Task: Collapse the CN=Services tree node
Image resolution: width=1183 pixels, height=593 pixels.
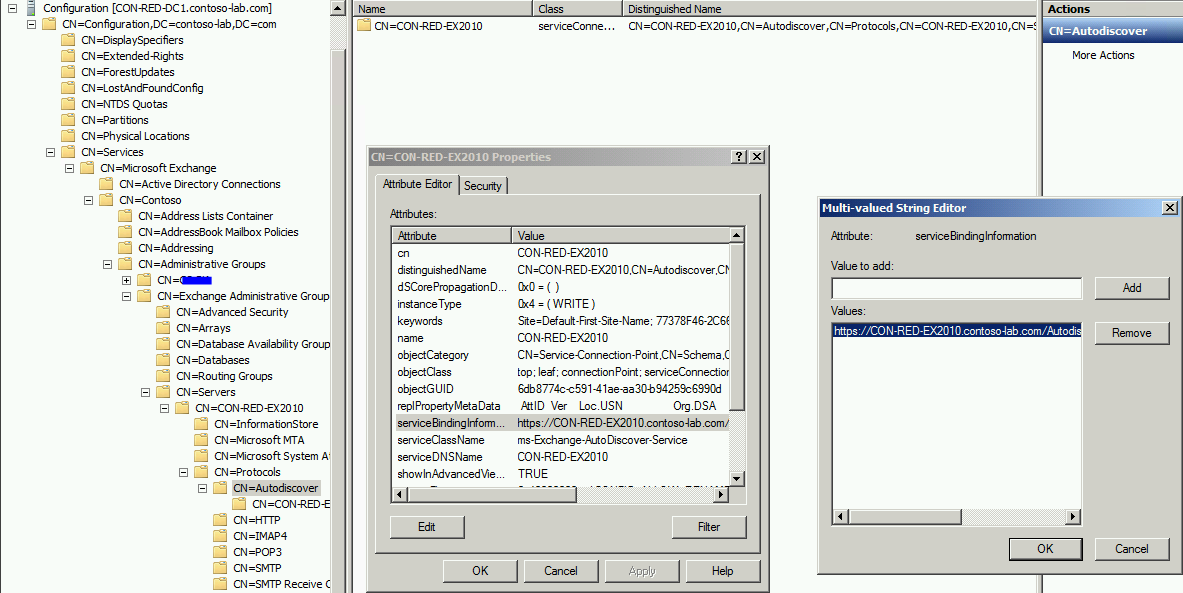Action: (51, 152)
